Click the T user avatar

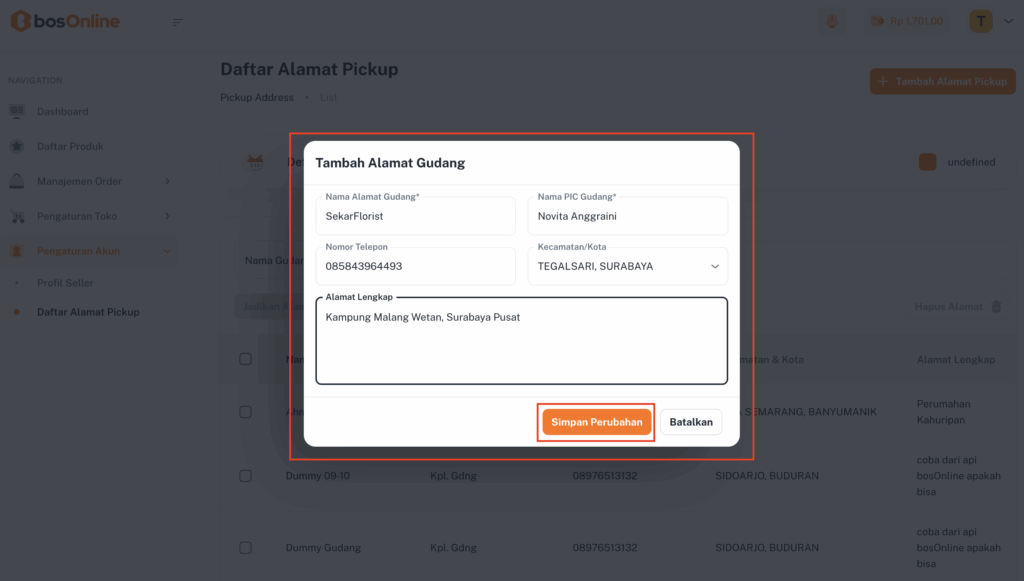tap(981, 21)
